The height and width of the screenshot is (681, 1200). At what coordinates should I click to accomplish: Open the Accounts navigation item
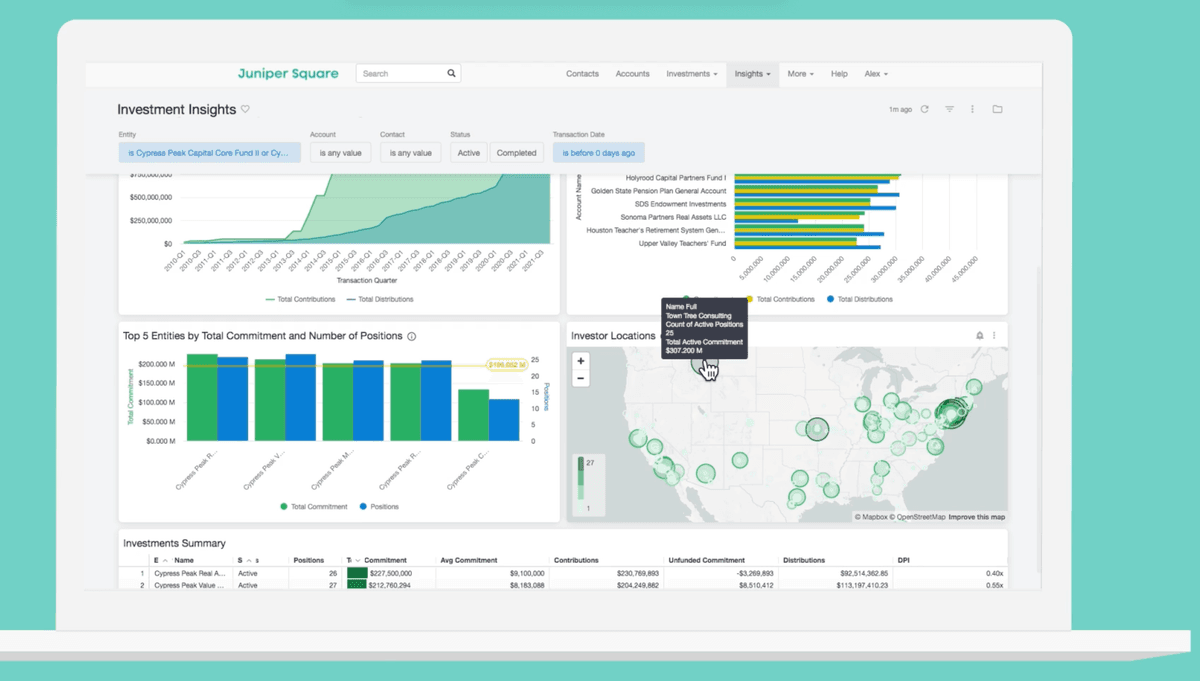[x=632, y=74]
